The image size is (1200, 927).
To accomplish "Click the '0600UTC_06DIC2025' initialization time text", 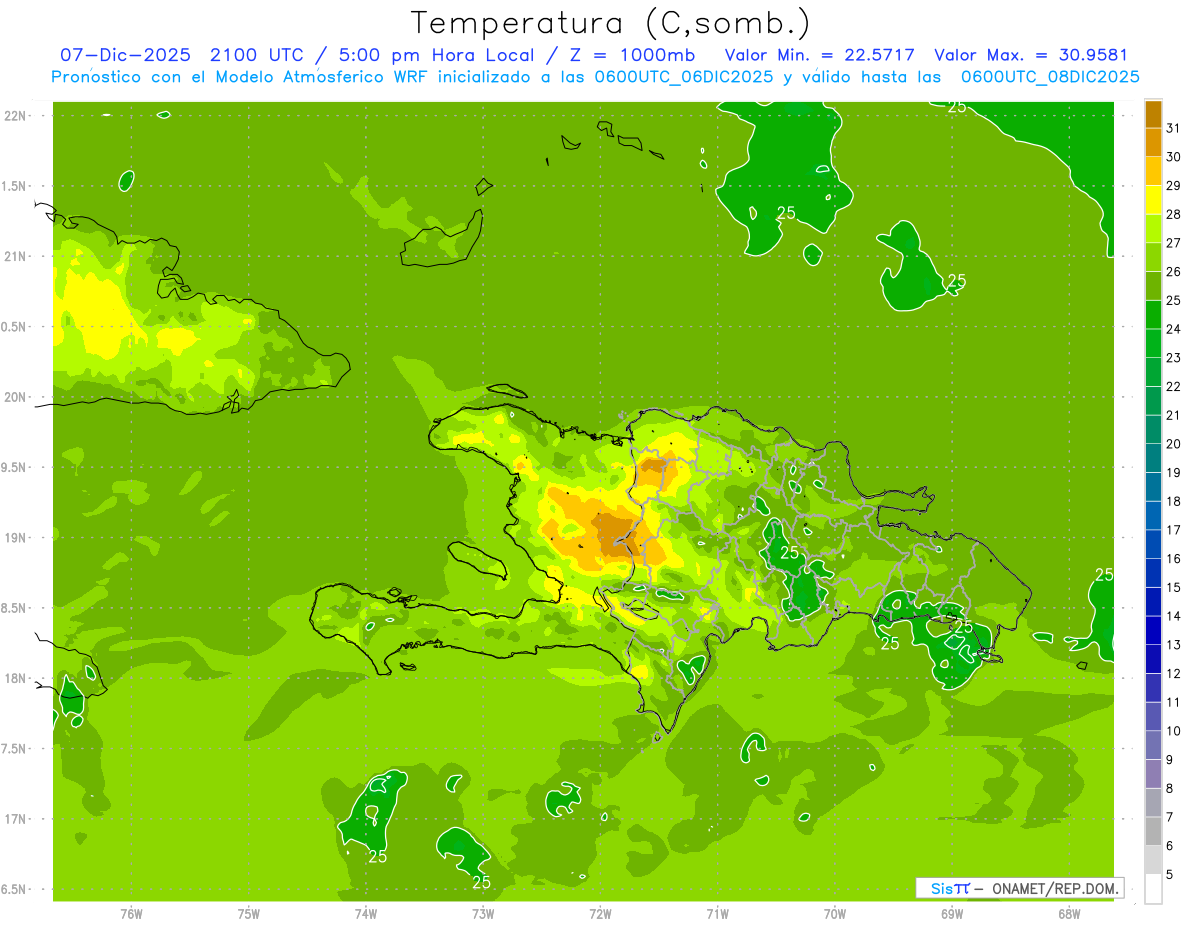I will (679, 77).
